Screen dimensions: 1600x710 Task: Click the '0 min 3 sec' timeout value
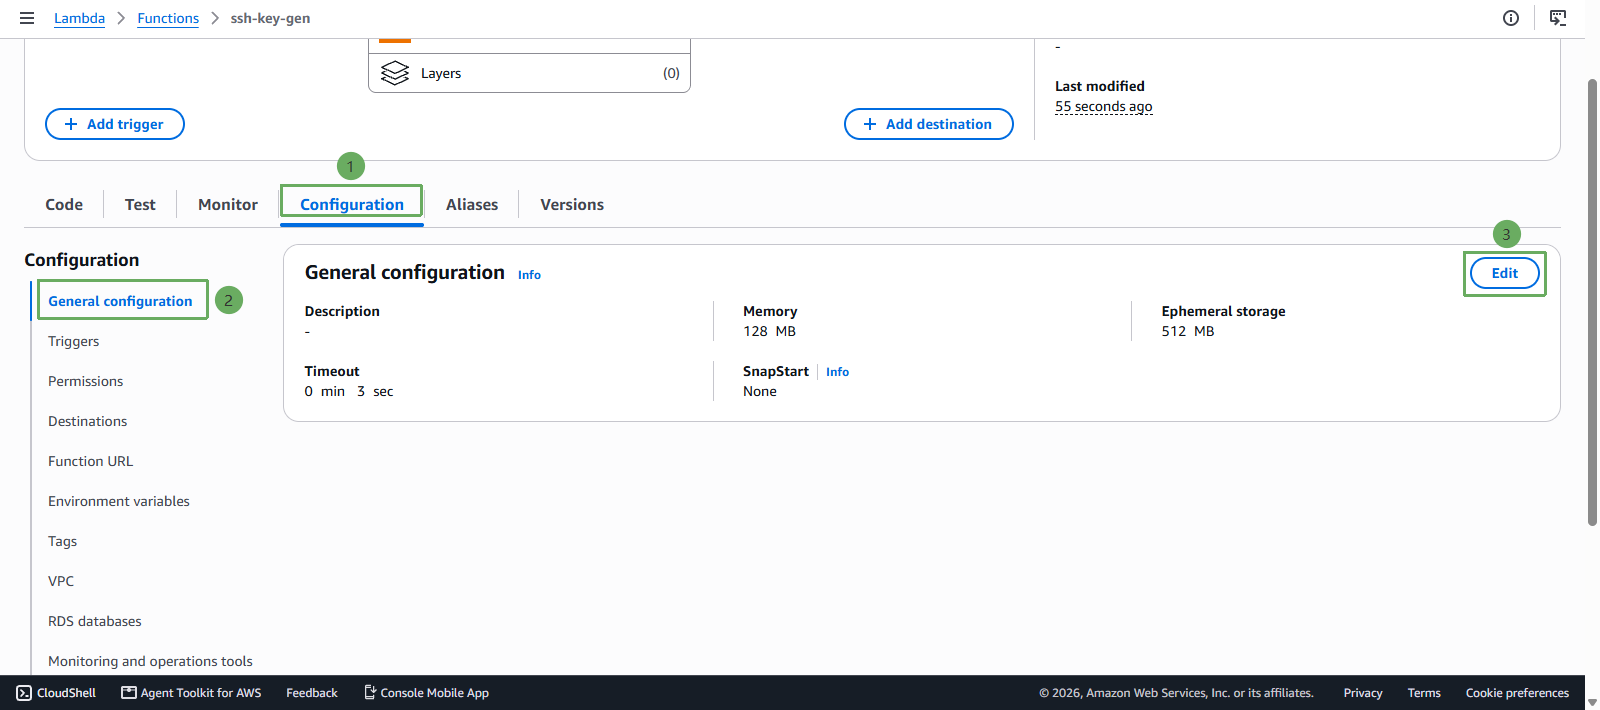tap(349, 391)
